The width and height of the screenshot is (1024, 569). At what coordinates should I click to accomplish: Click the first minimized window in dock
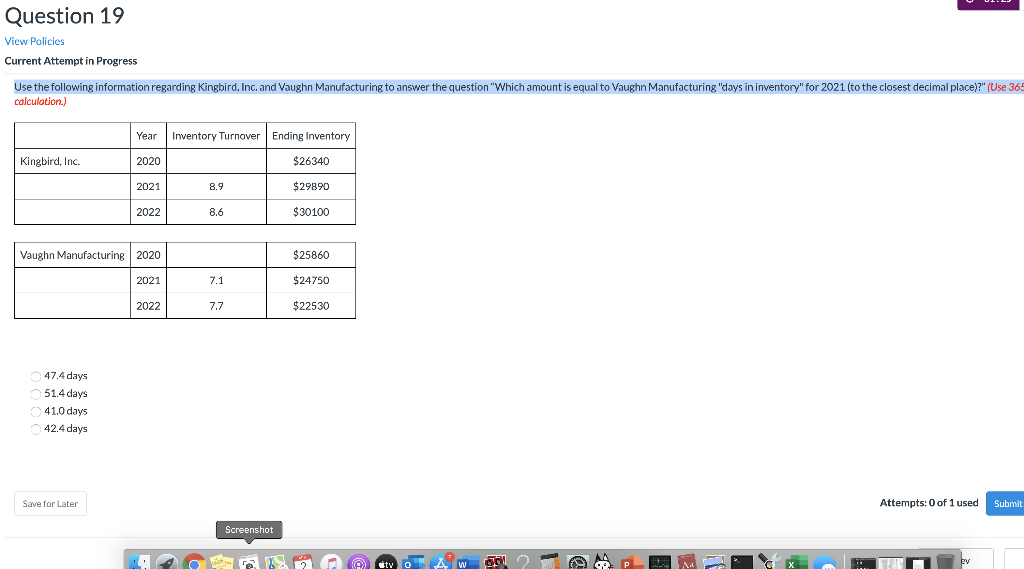[x=863, y=562]
